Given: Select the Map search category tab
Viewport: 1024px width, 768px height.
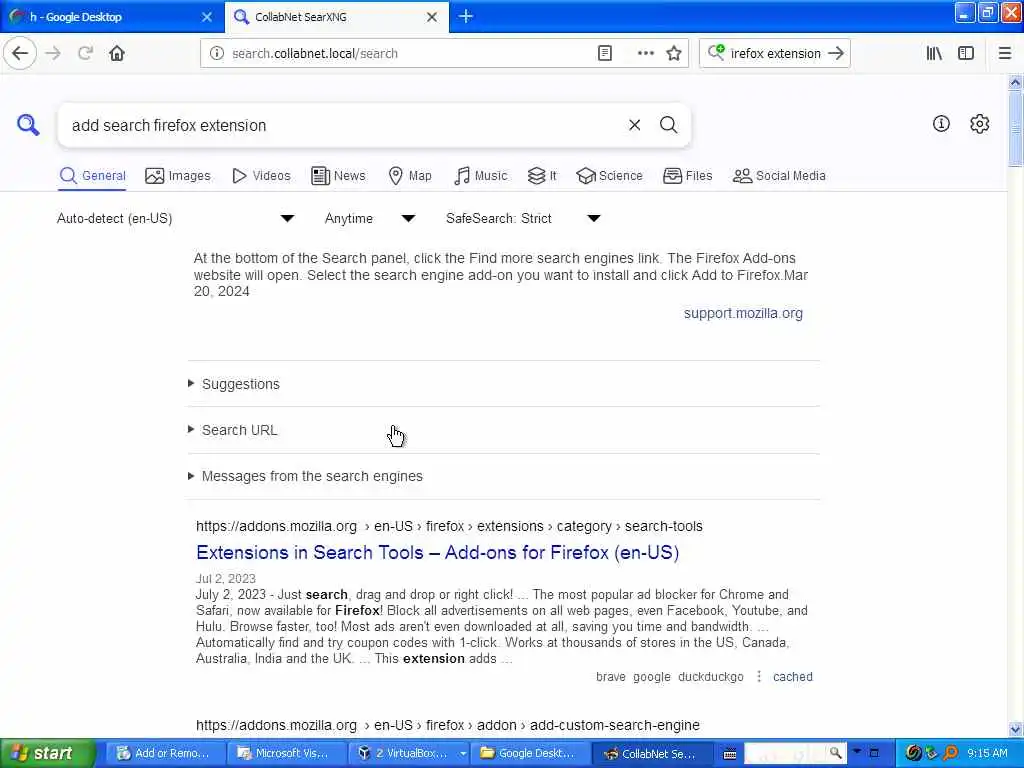Looking at the screenshot, I should (410, 176).
